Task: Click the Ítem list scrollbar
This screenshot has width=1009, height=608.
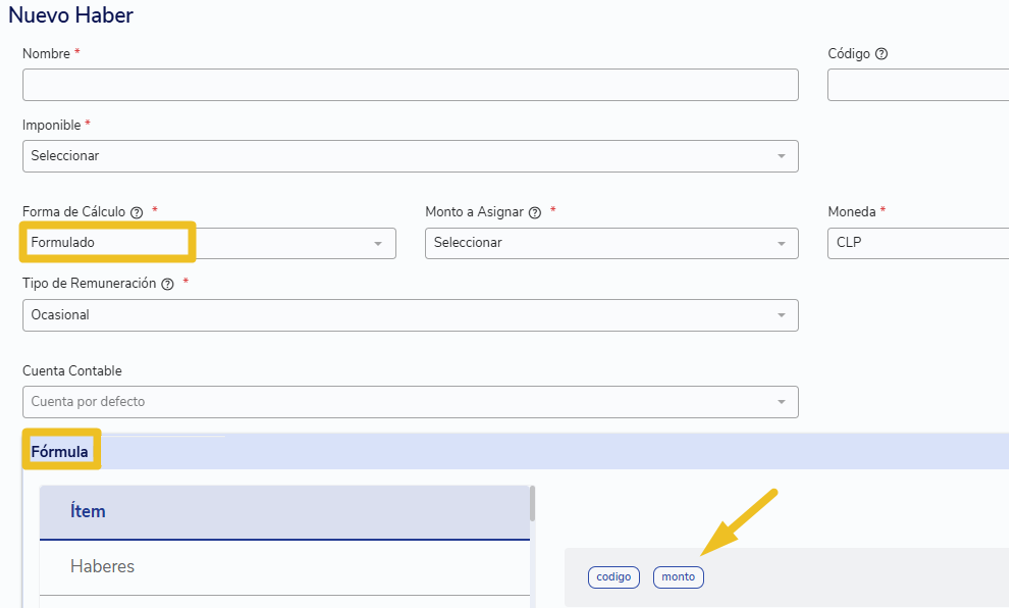Action: click(532, 504)
